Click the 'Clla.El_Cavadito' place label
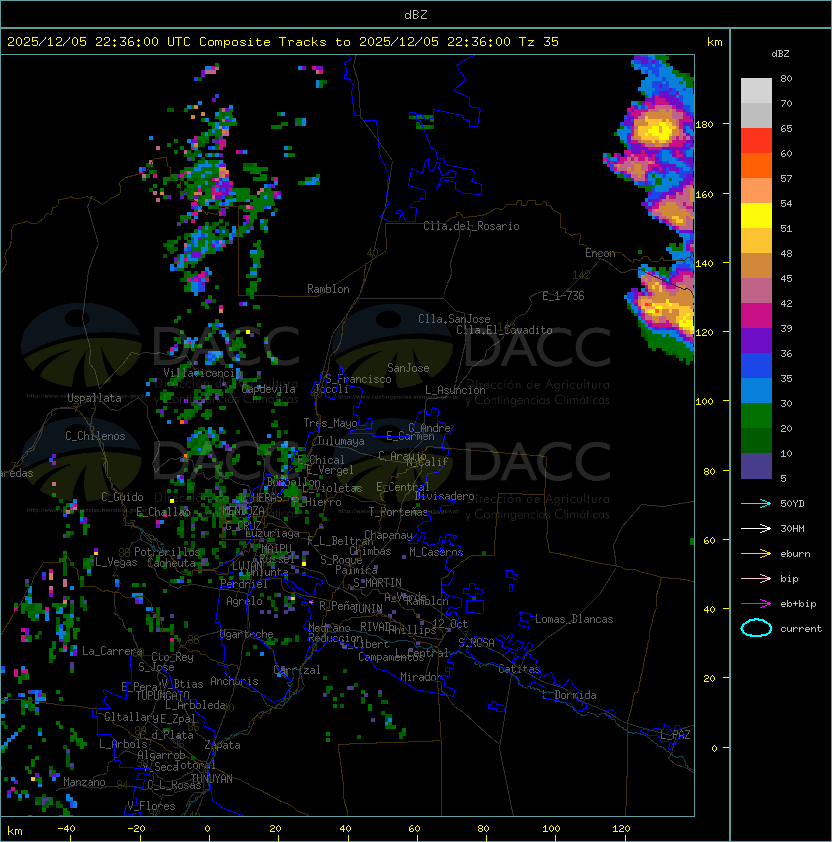The width and height of the screenshot is (832, 842). (504, 330)
